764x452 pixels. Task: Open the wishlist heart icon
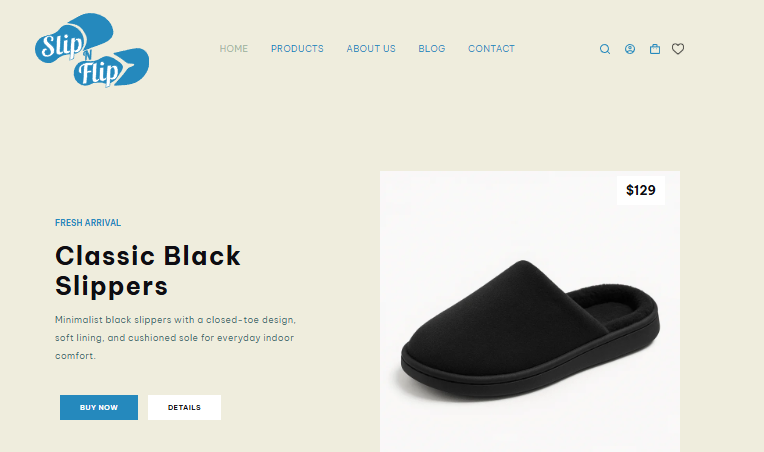pos(678,49)
